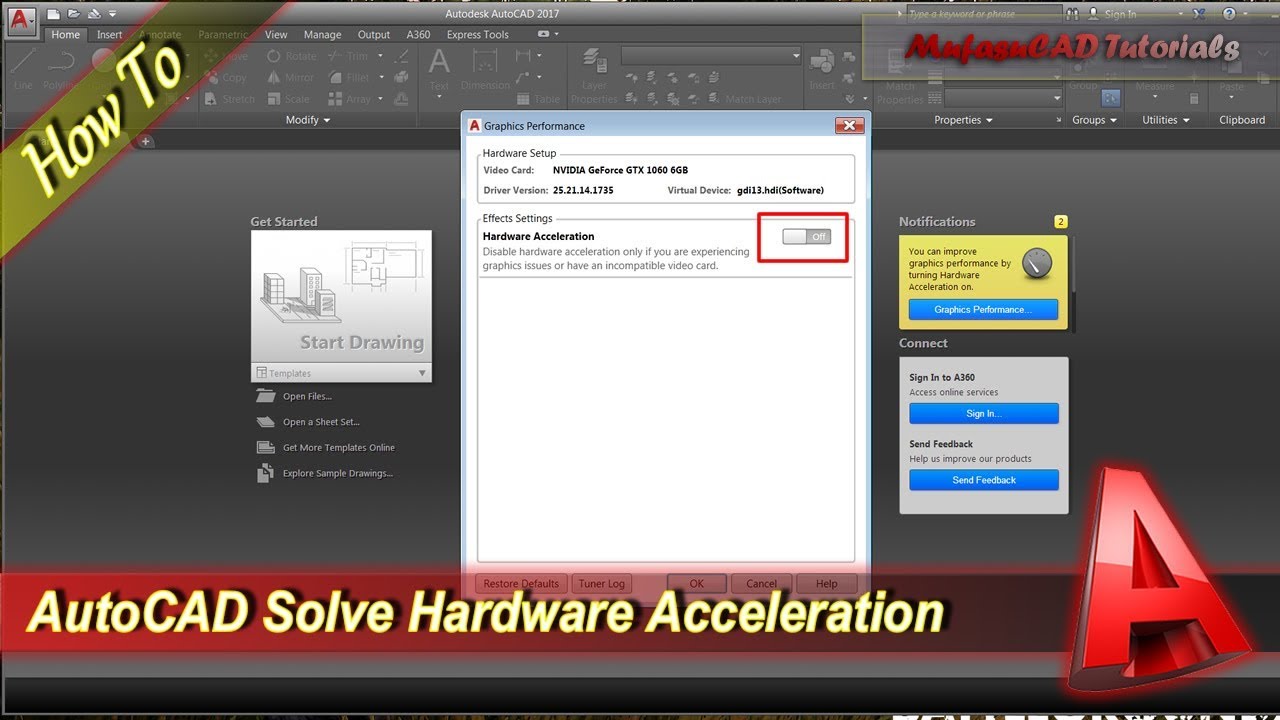Click the Start Drawing thumbnail
1280x720 pixels.
pyautogui.click(x=341, y=297)
